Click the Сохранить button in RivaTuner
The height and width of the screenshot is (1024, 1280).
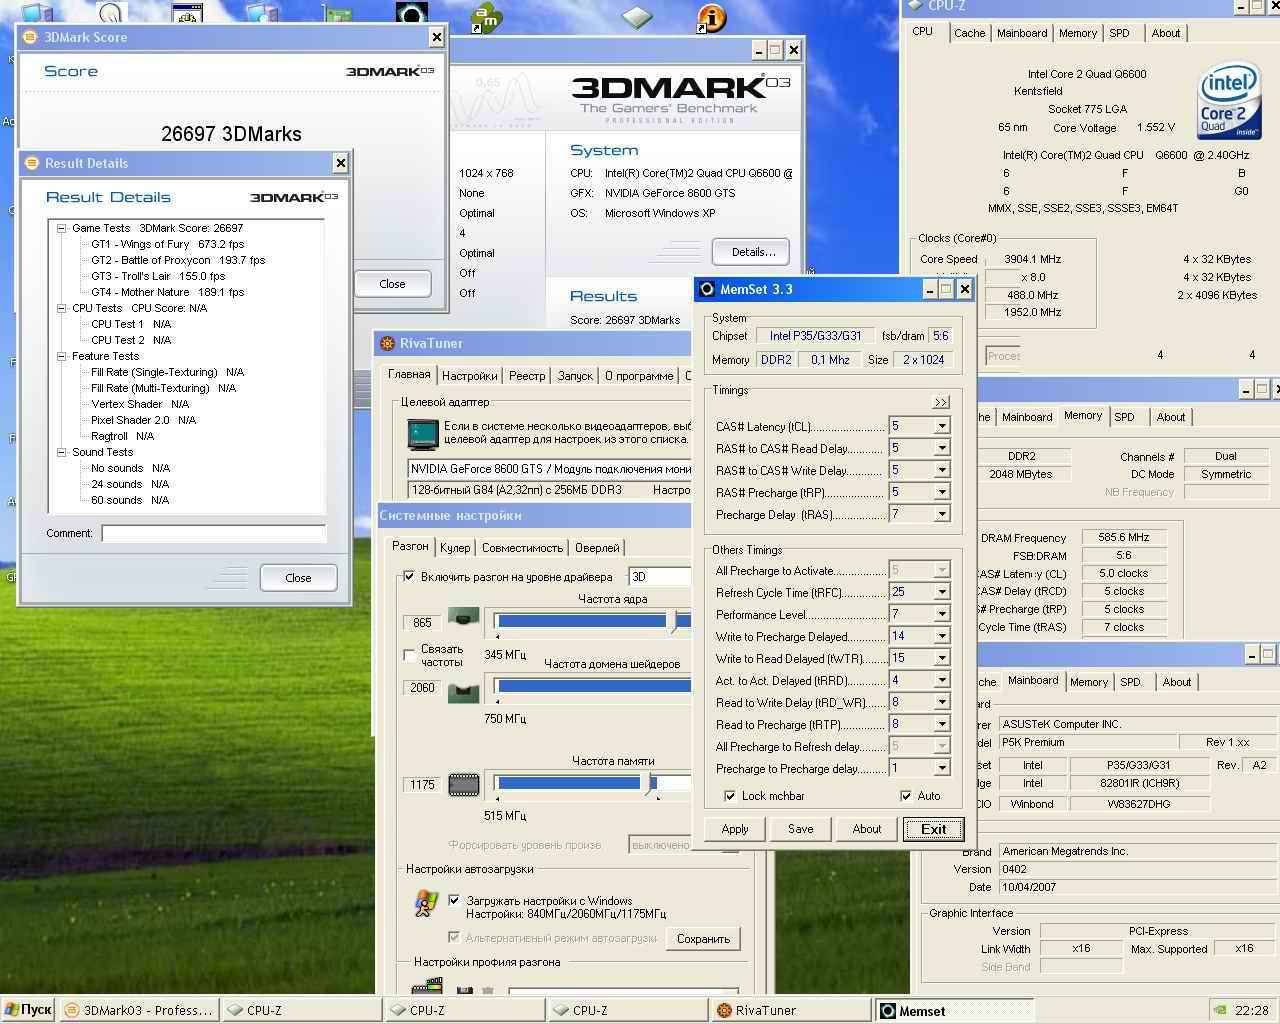click(x=703, y=939)
